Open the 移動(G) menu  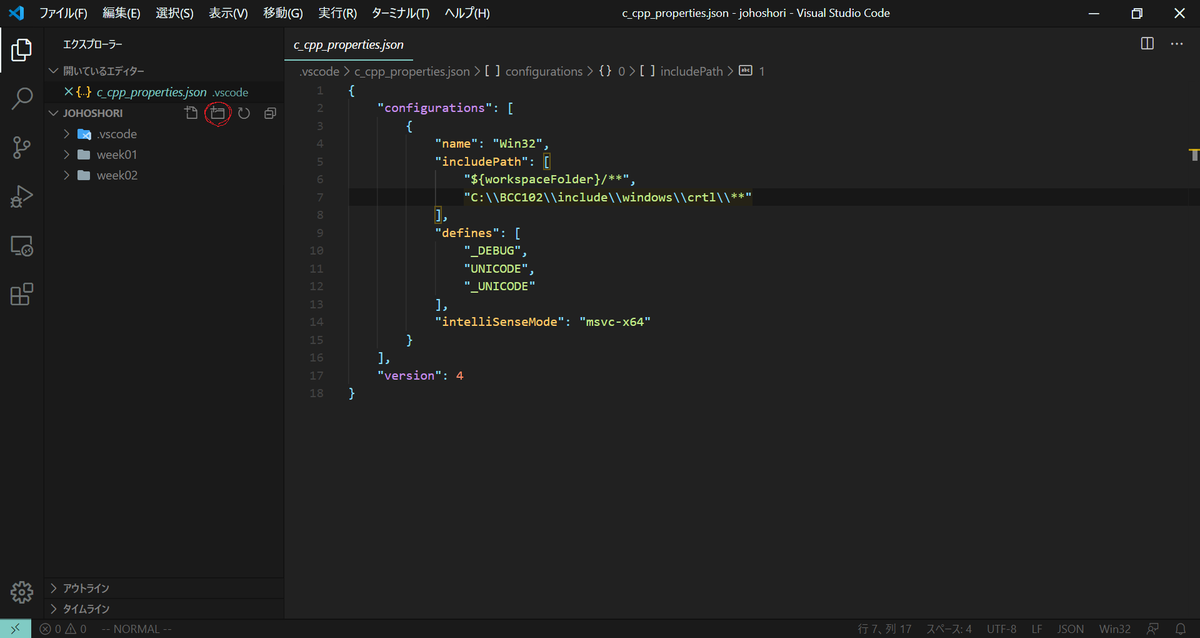283,13
